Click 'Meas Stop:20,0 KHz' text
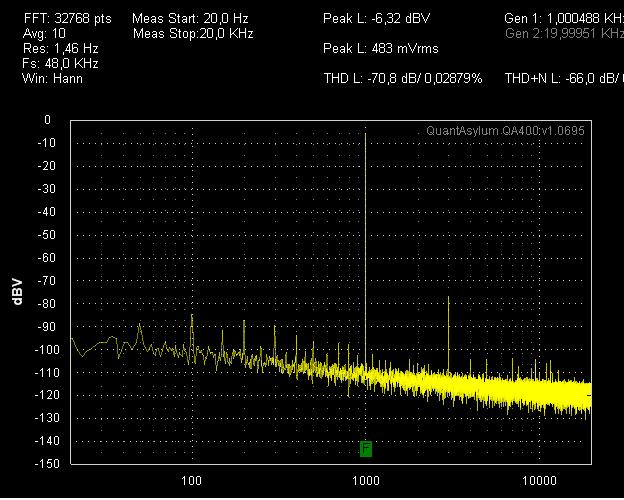The image size is (624, 500). pyautogui.click(x=193, y=33)
